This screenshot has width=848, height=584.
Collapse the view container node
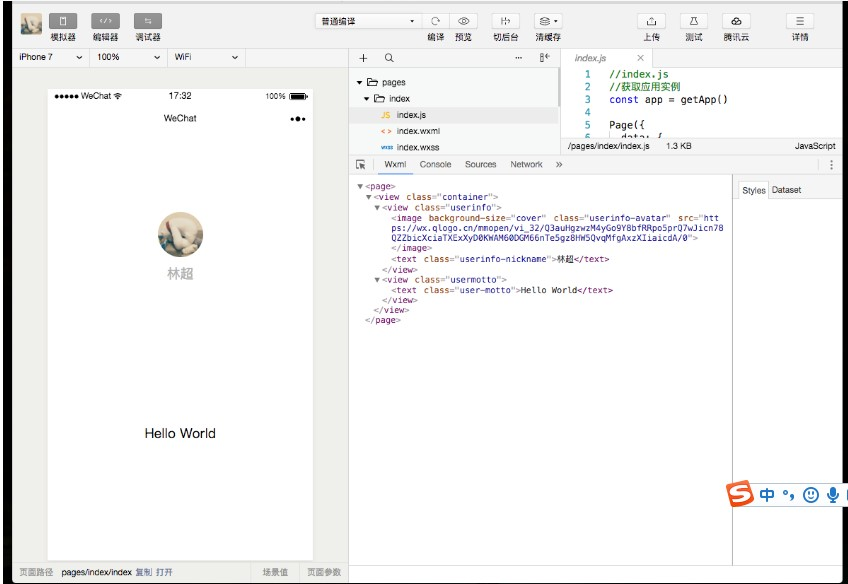click(368, 197)
